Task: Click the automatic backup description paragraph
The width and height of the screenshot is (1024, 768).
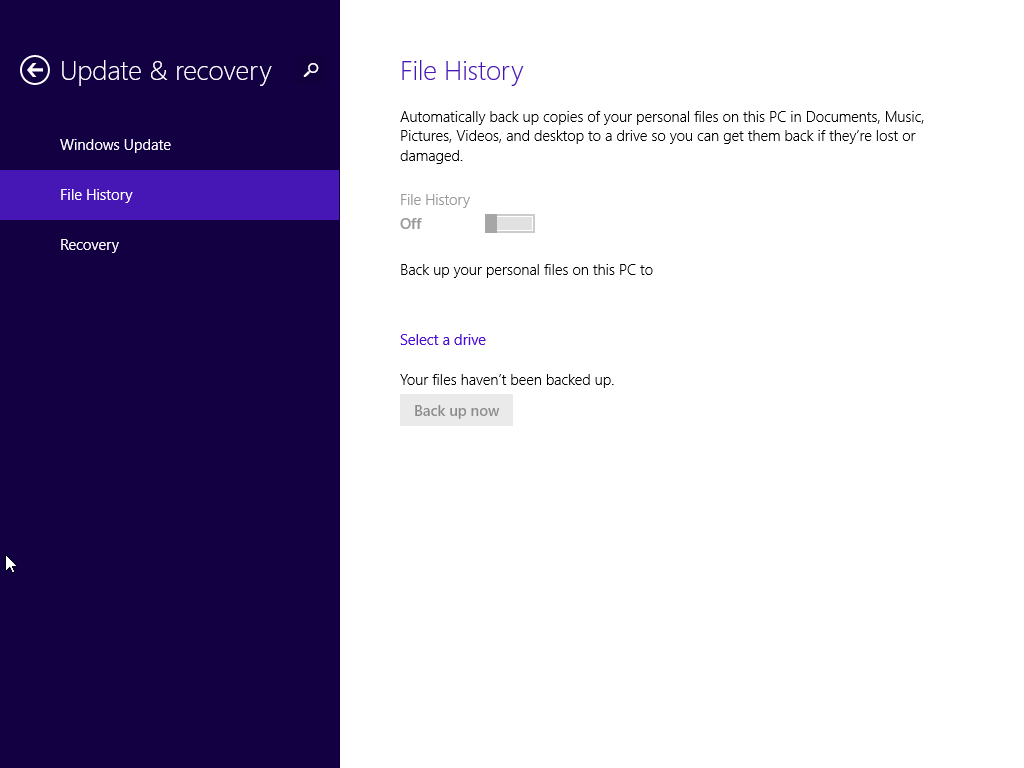Action: (x=660, y=136)
